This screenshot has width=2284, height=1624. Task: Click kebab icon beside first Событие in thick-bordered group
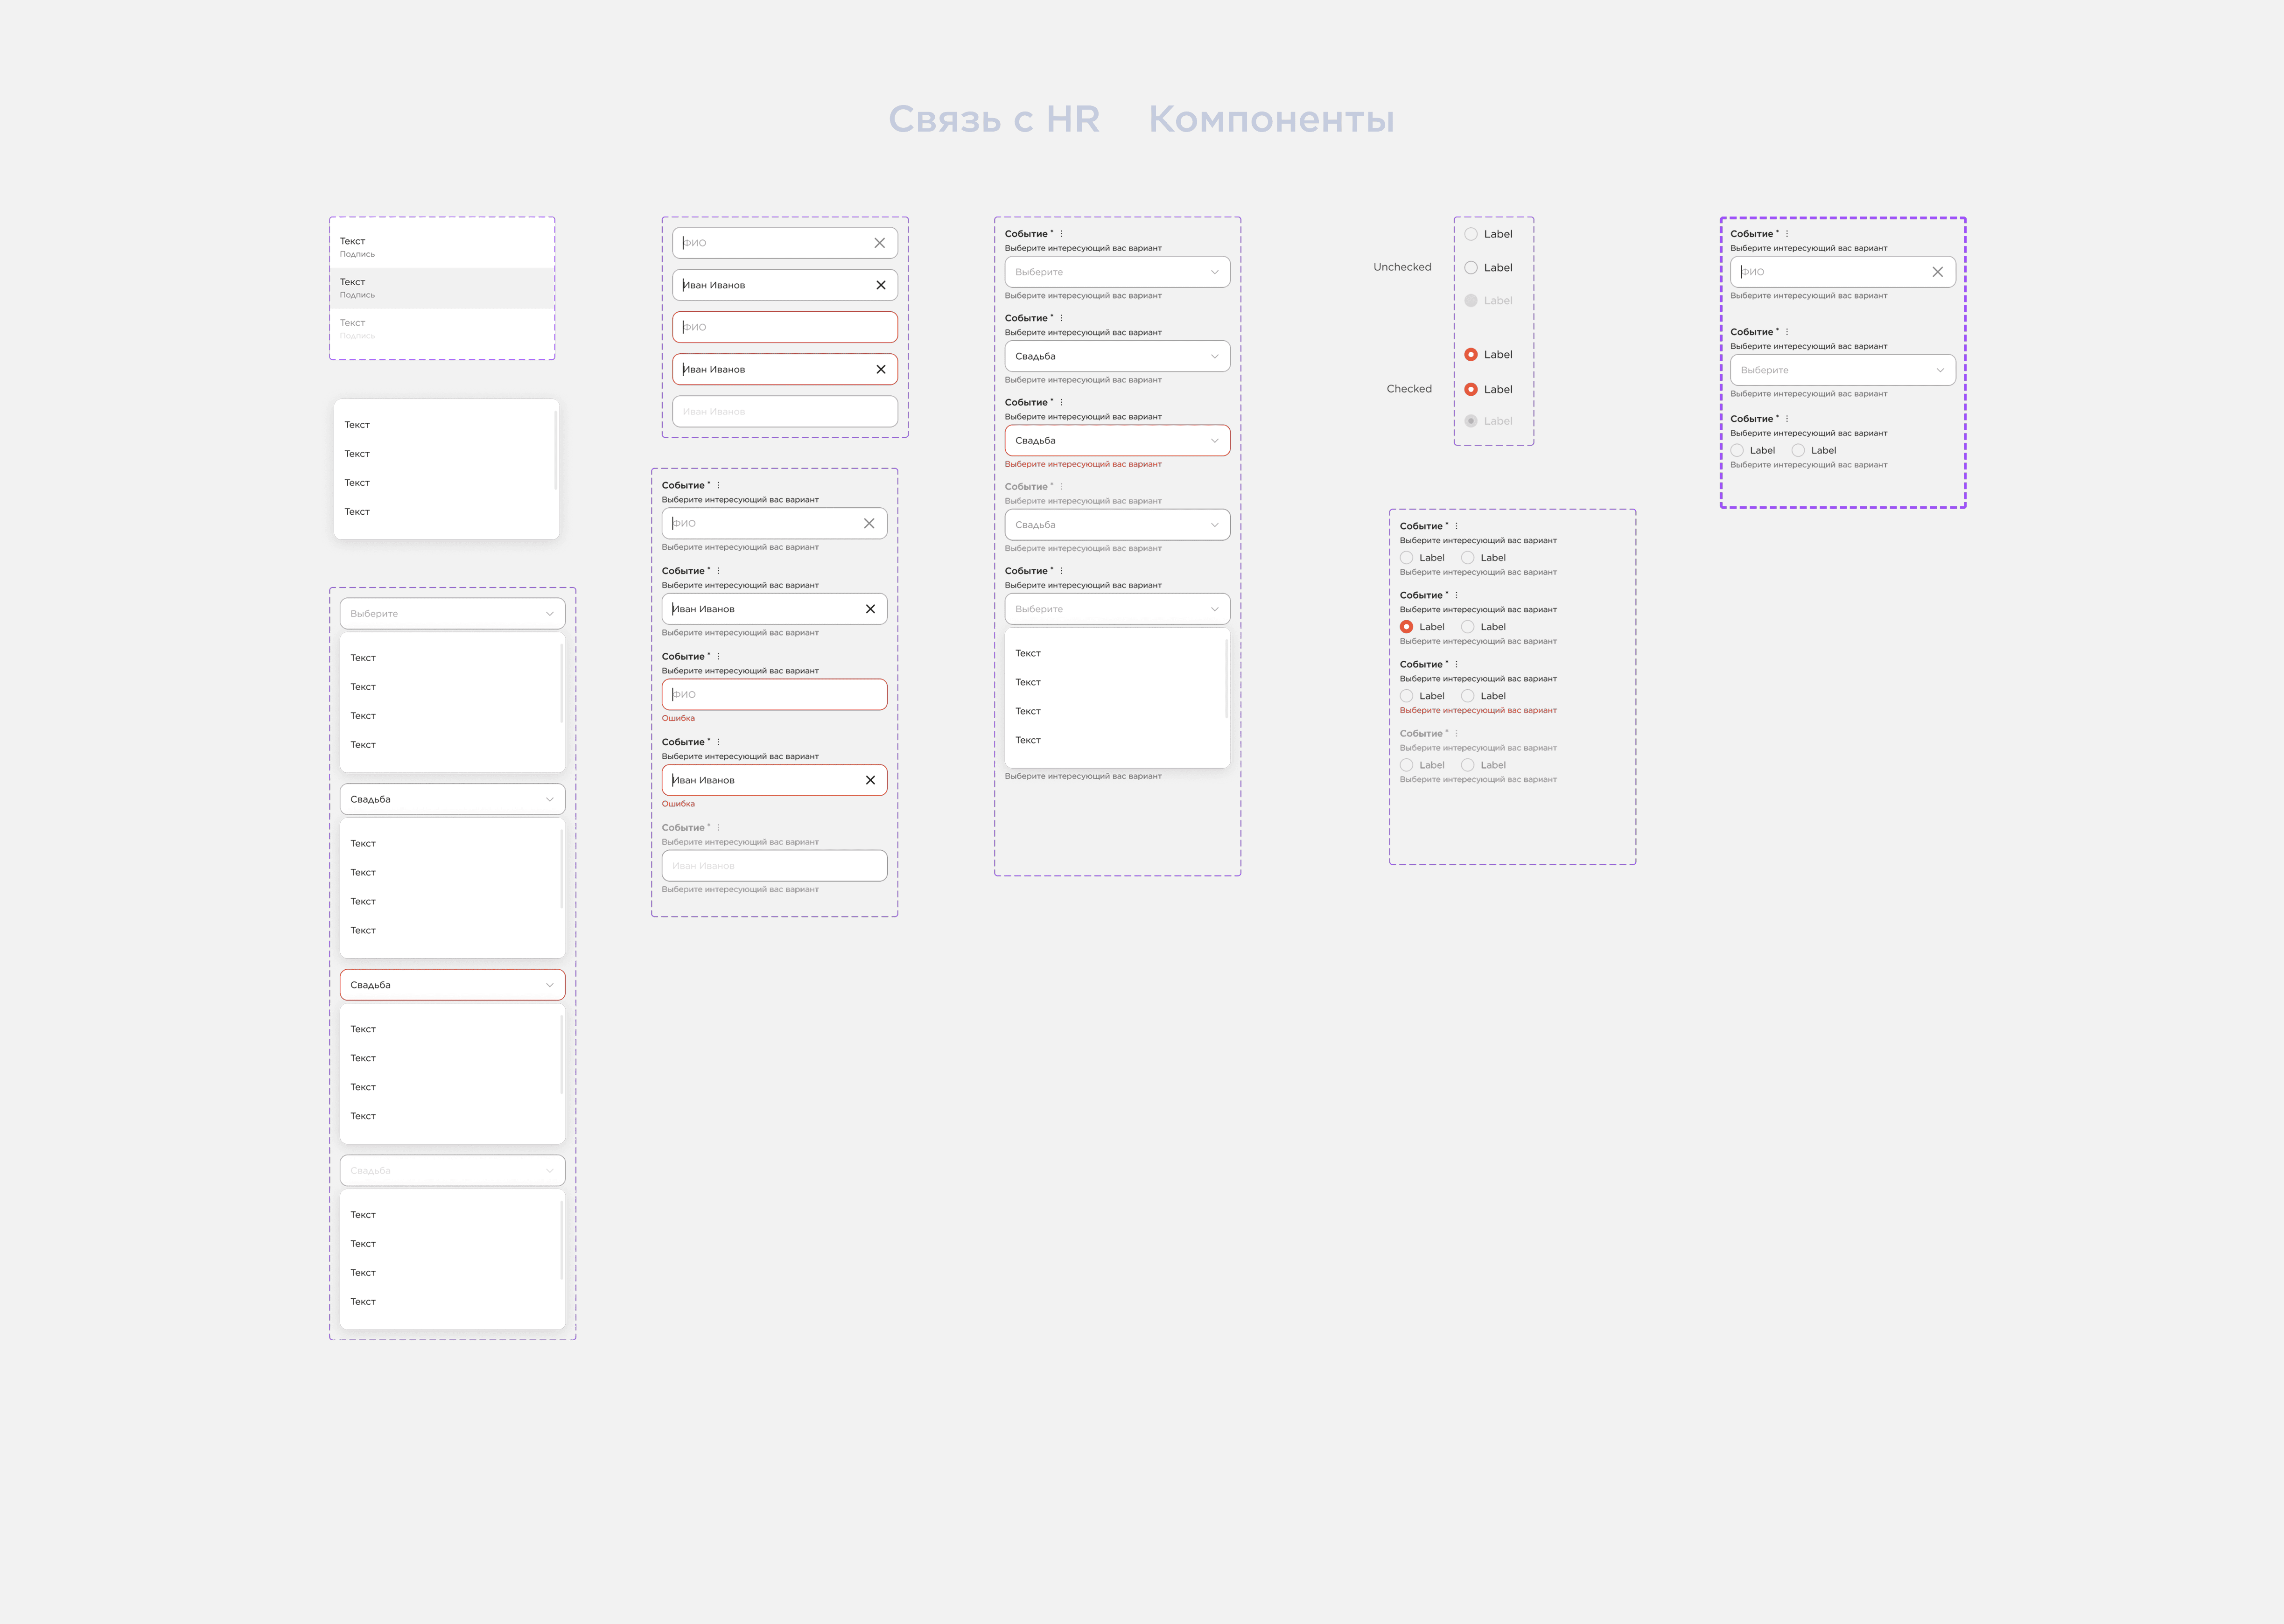point(1787,234)
